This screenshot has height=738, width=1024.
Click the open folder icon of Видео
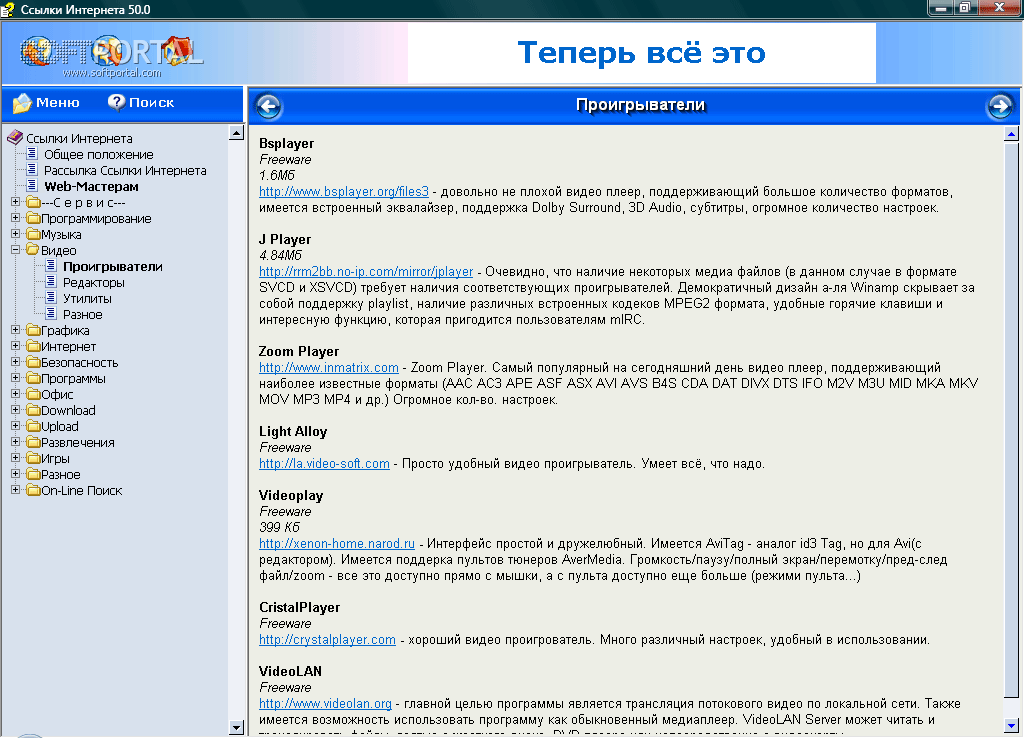point(33,250)
